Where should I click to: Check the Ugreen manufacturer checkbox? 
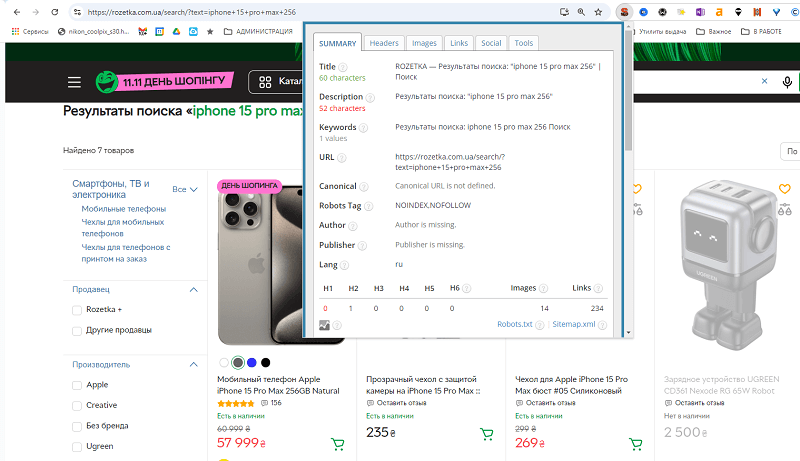77,447
